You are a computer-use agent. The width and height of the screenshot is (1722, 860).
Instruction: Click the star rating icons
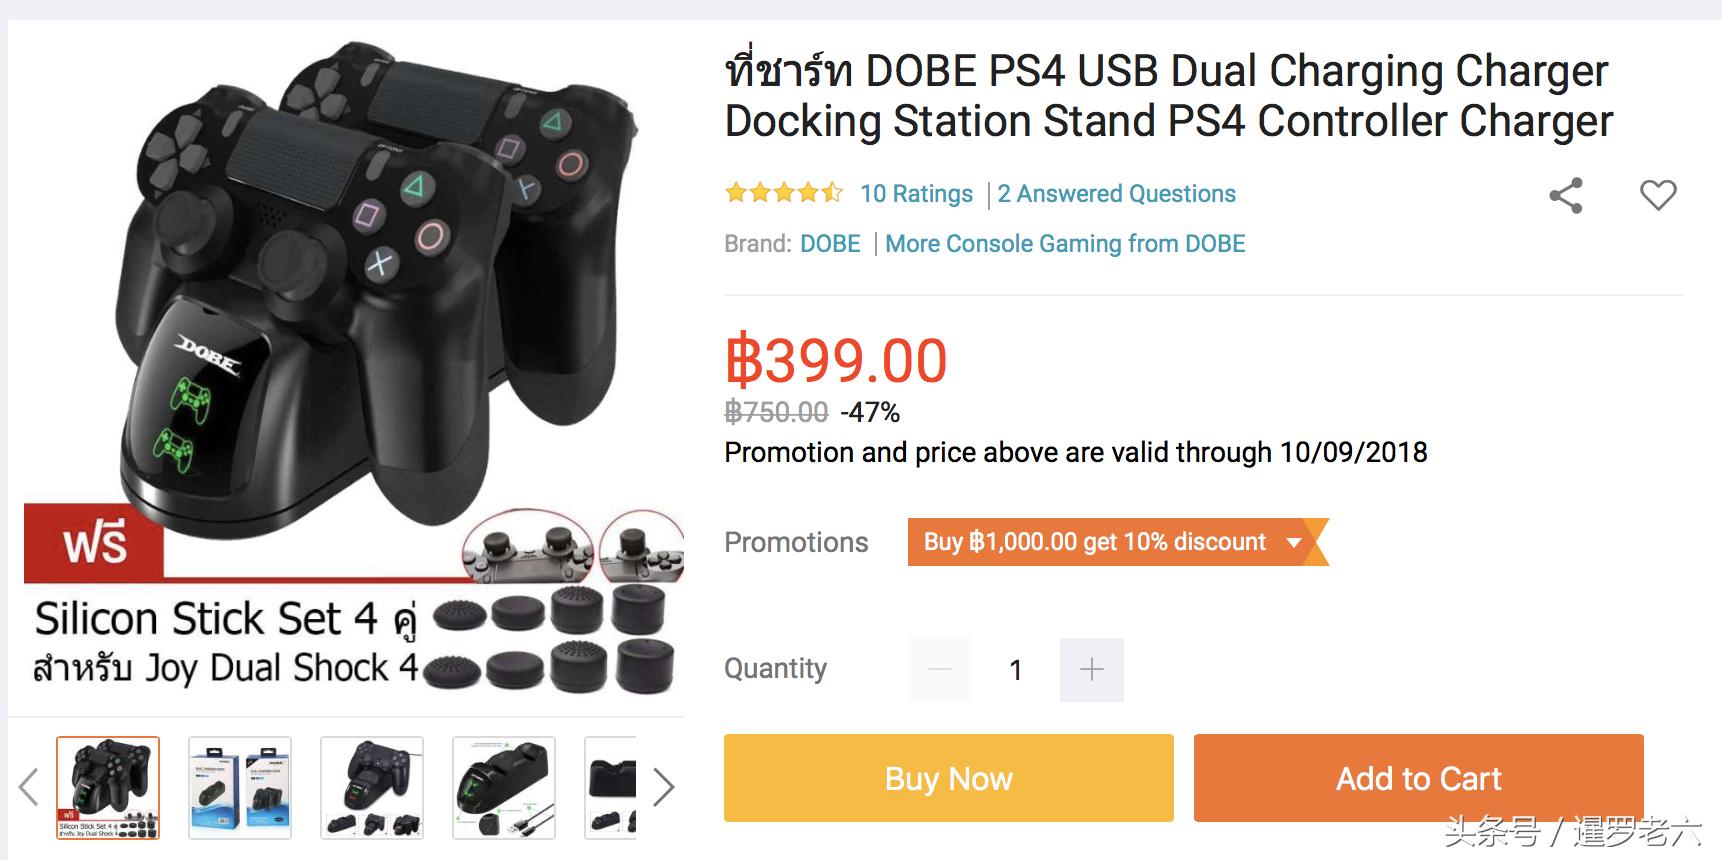784,193
